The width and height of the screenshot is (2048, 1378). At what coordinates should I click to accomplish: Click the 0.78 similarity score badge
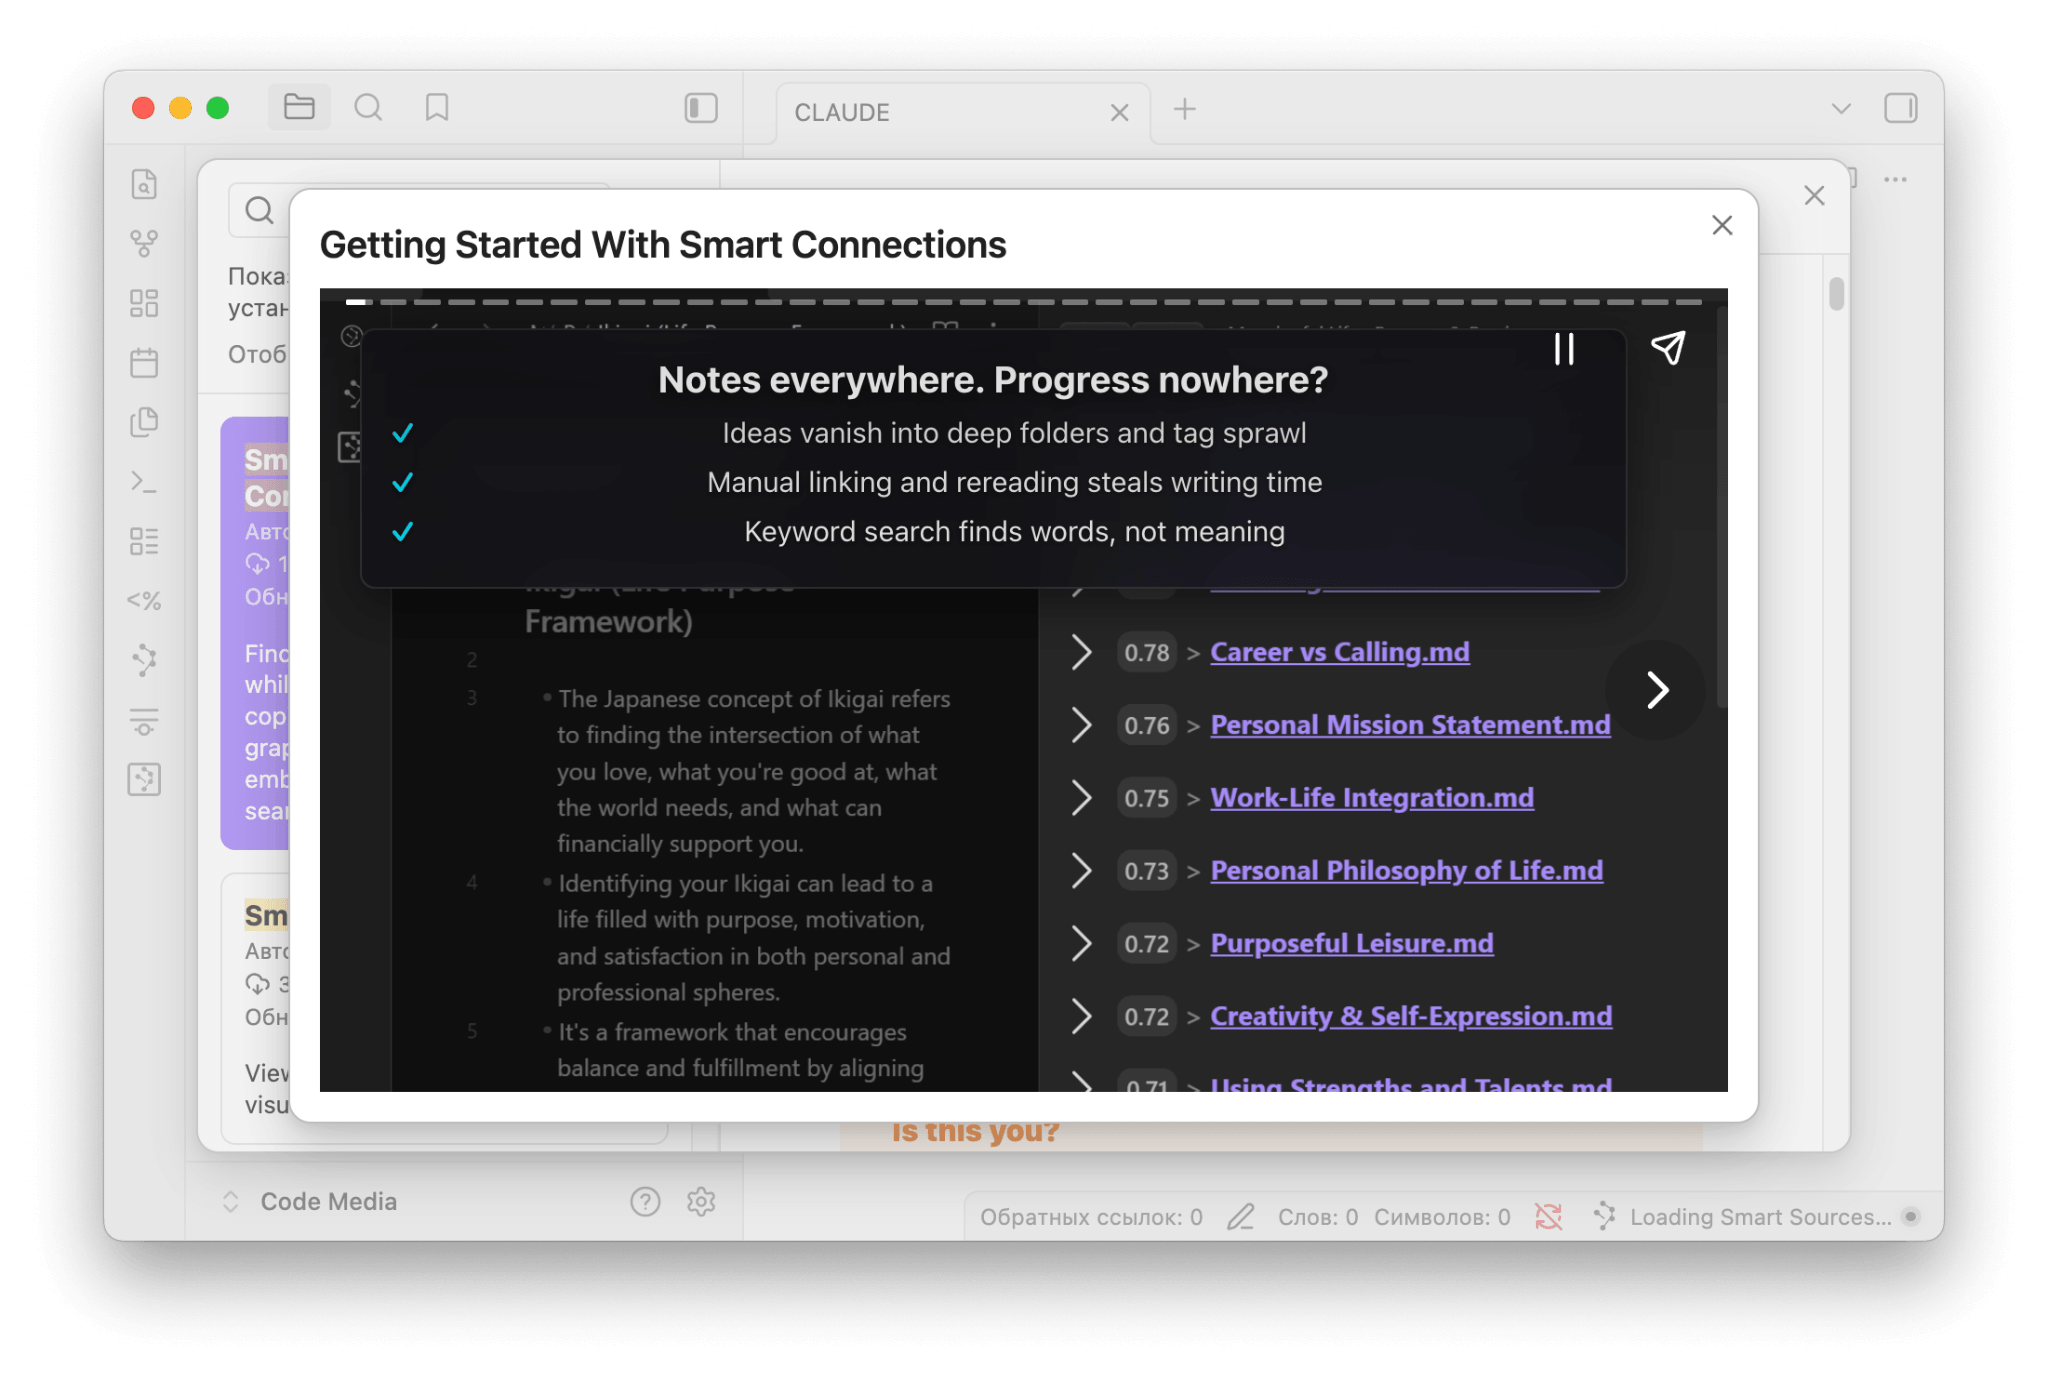[x=1146, y=653]
